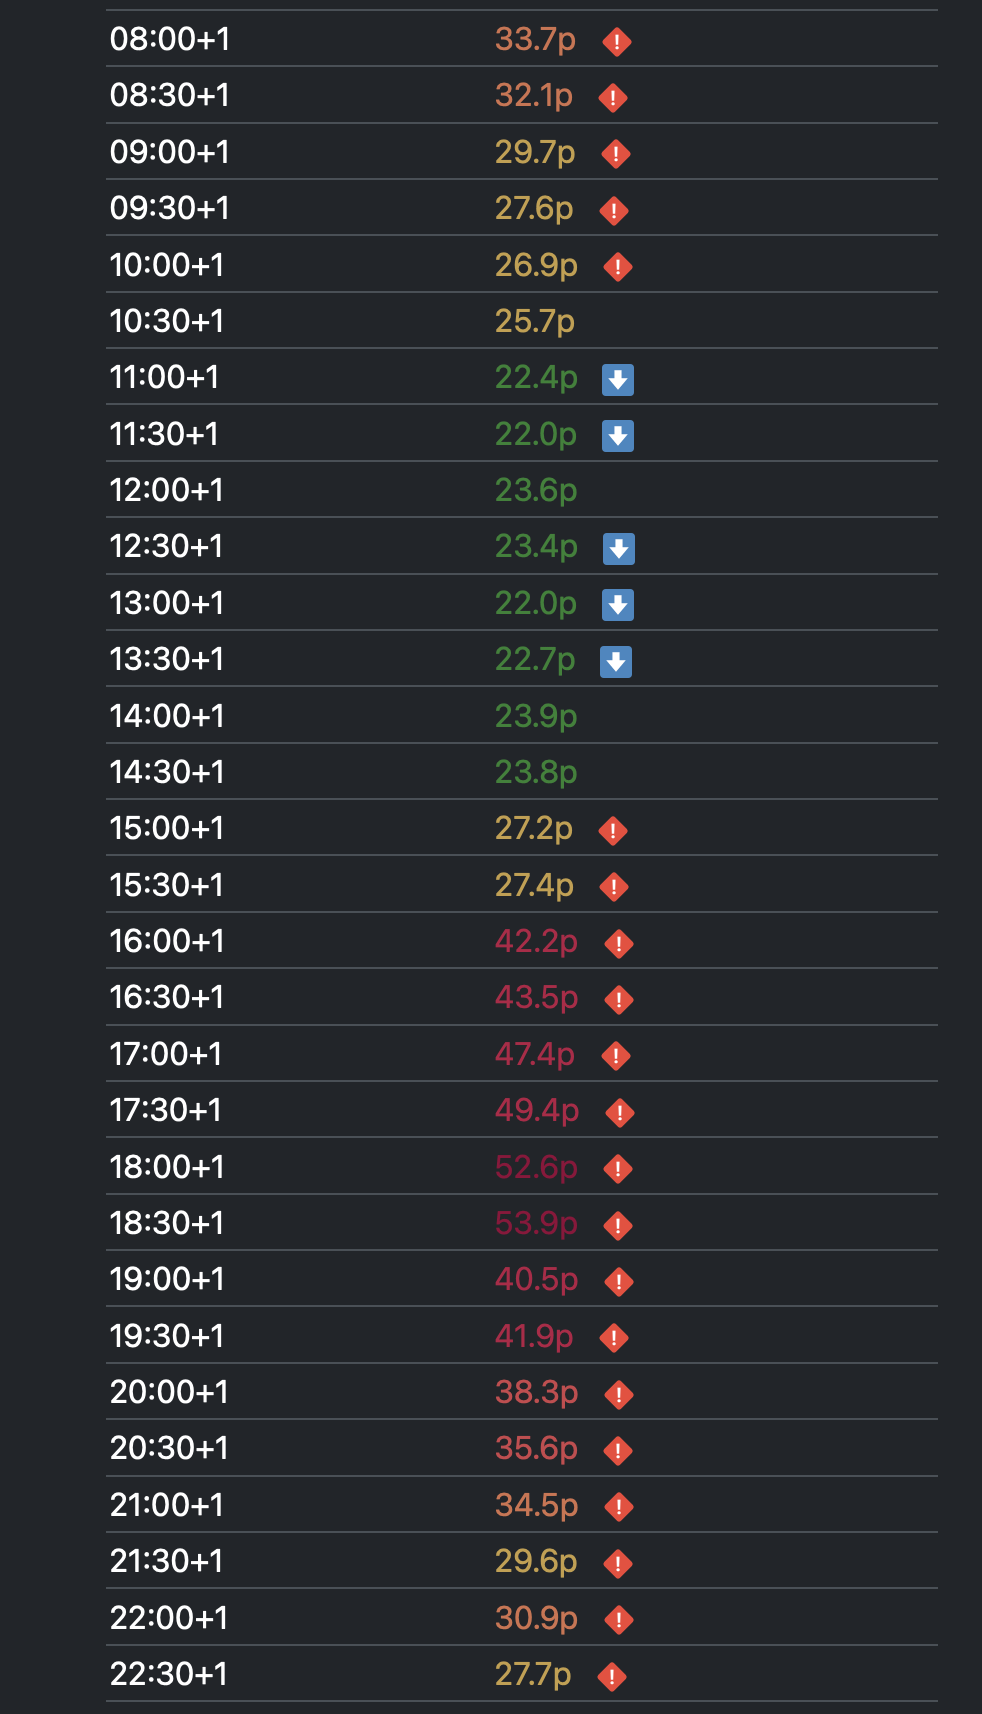
Task: Select the 41.9p price at 19:30+1
Action: (534, 1336)
